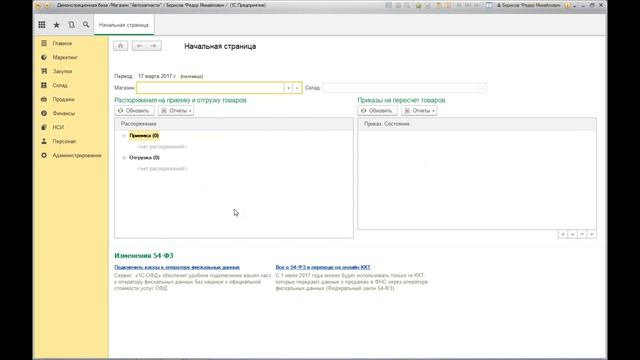The height and width of the screenshot is (360, 640).
Task: Switch to Начальная страница tab
Action: tap(124, 25)
